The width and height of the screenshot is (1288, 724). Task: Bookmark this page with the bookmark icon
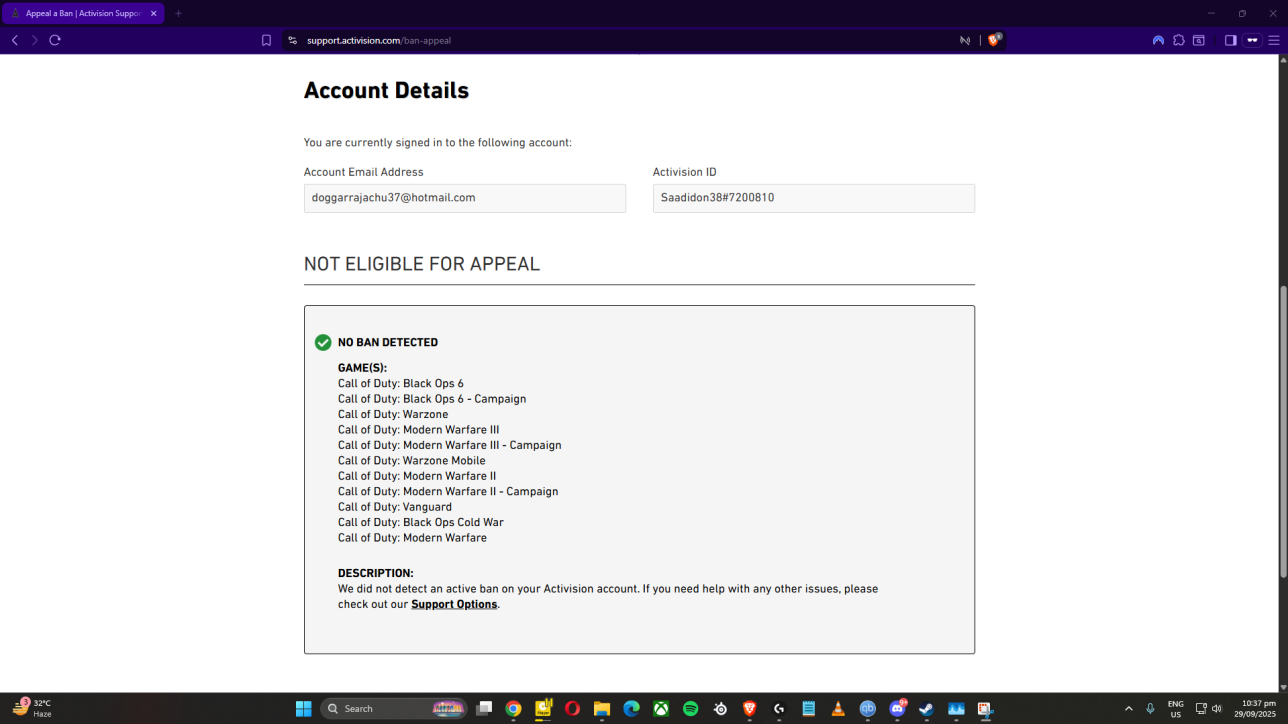pos(266,40)
